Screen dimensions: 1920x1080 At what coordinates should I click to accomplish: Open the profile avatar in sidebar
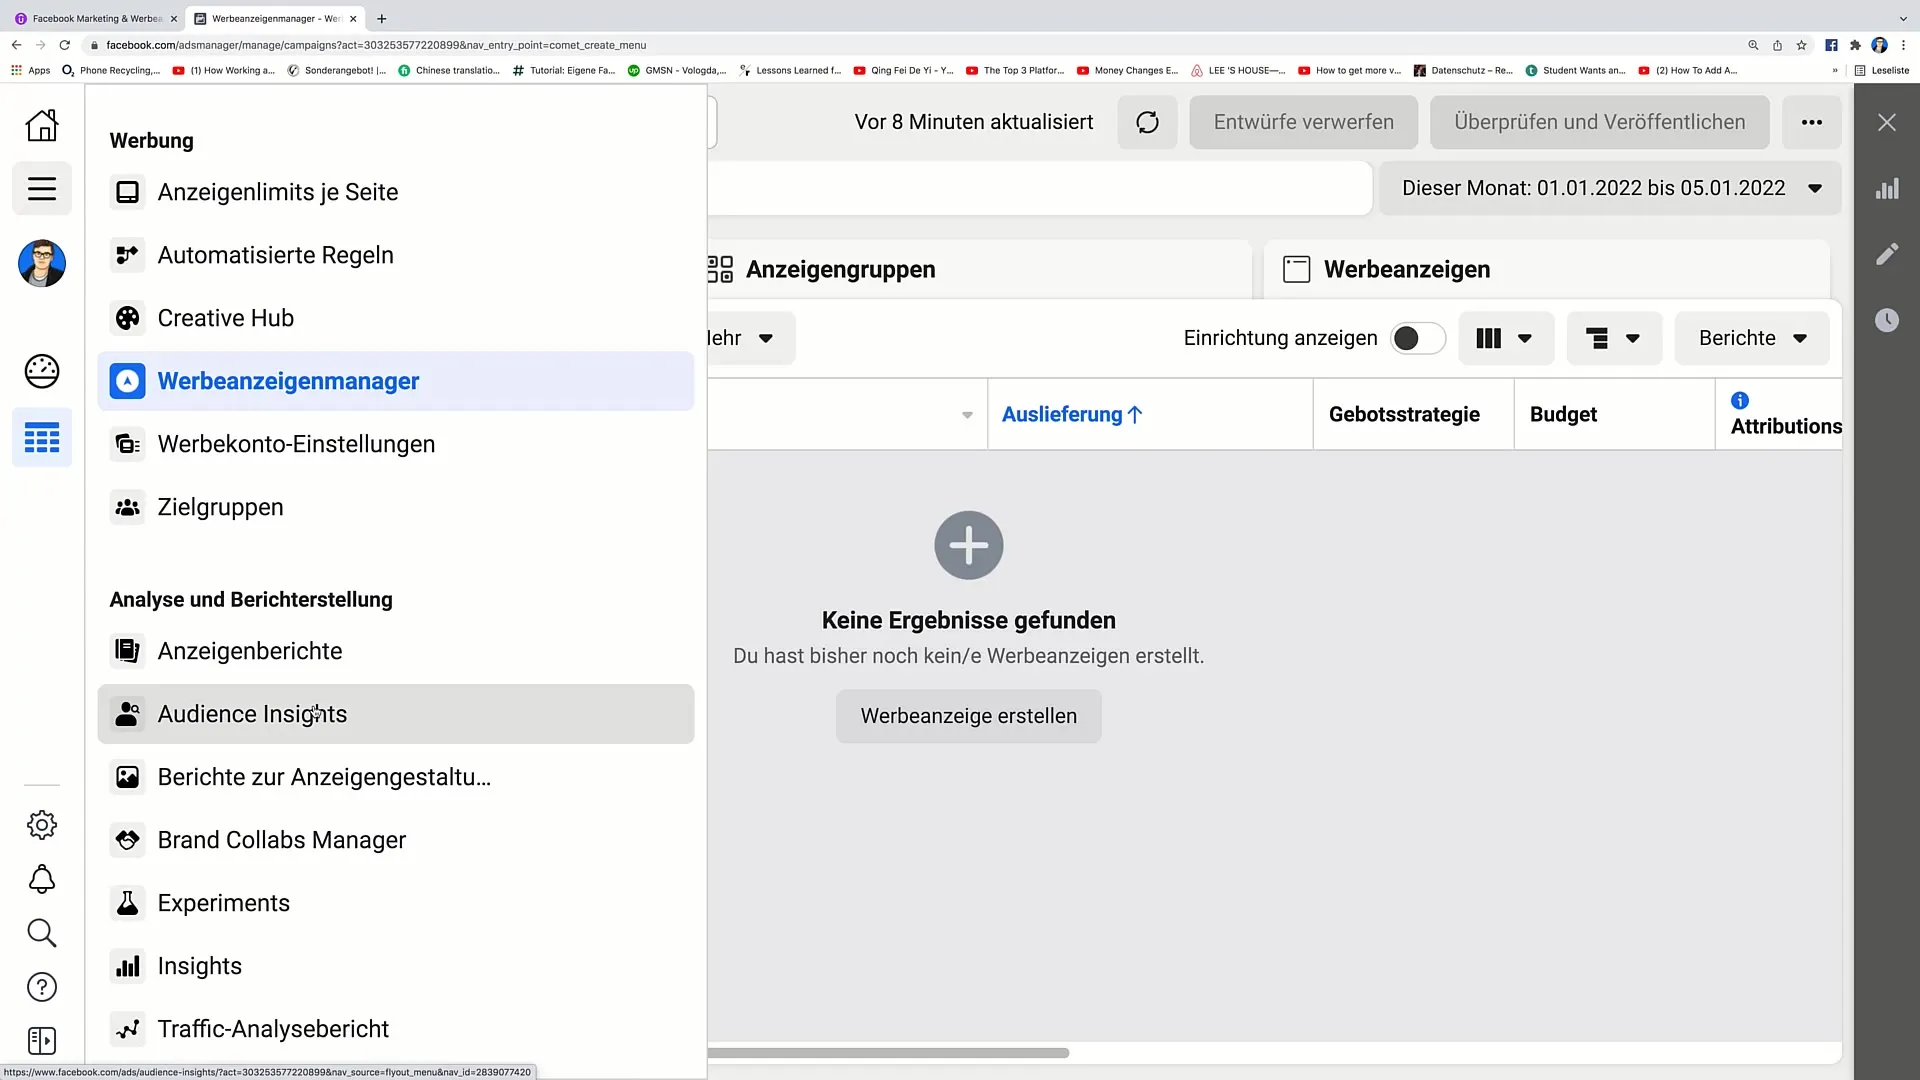42,264
